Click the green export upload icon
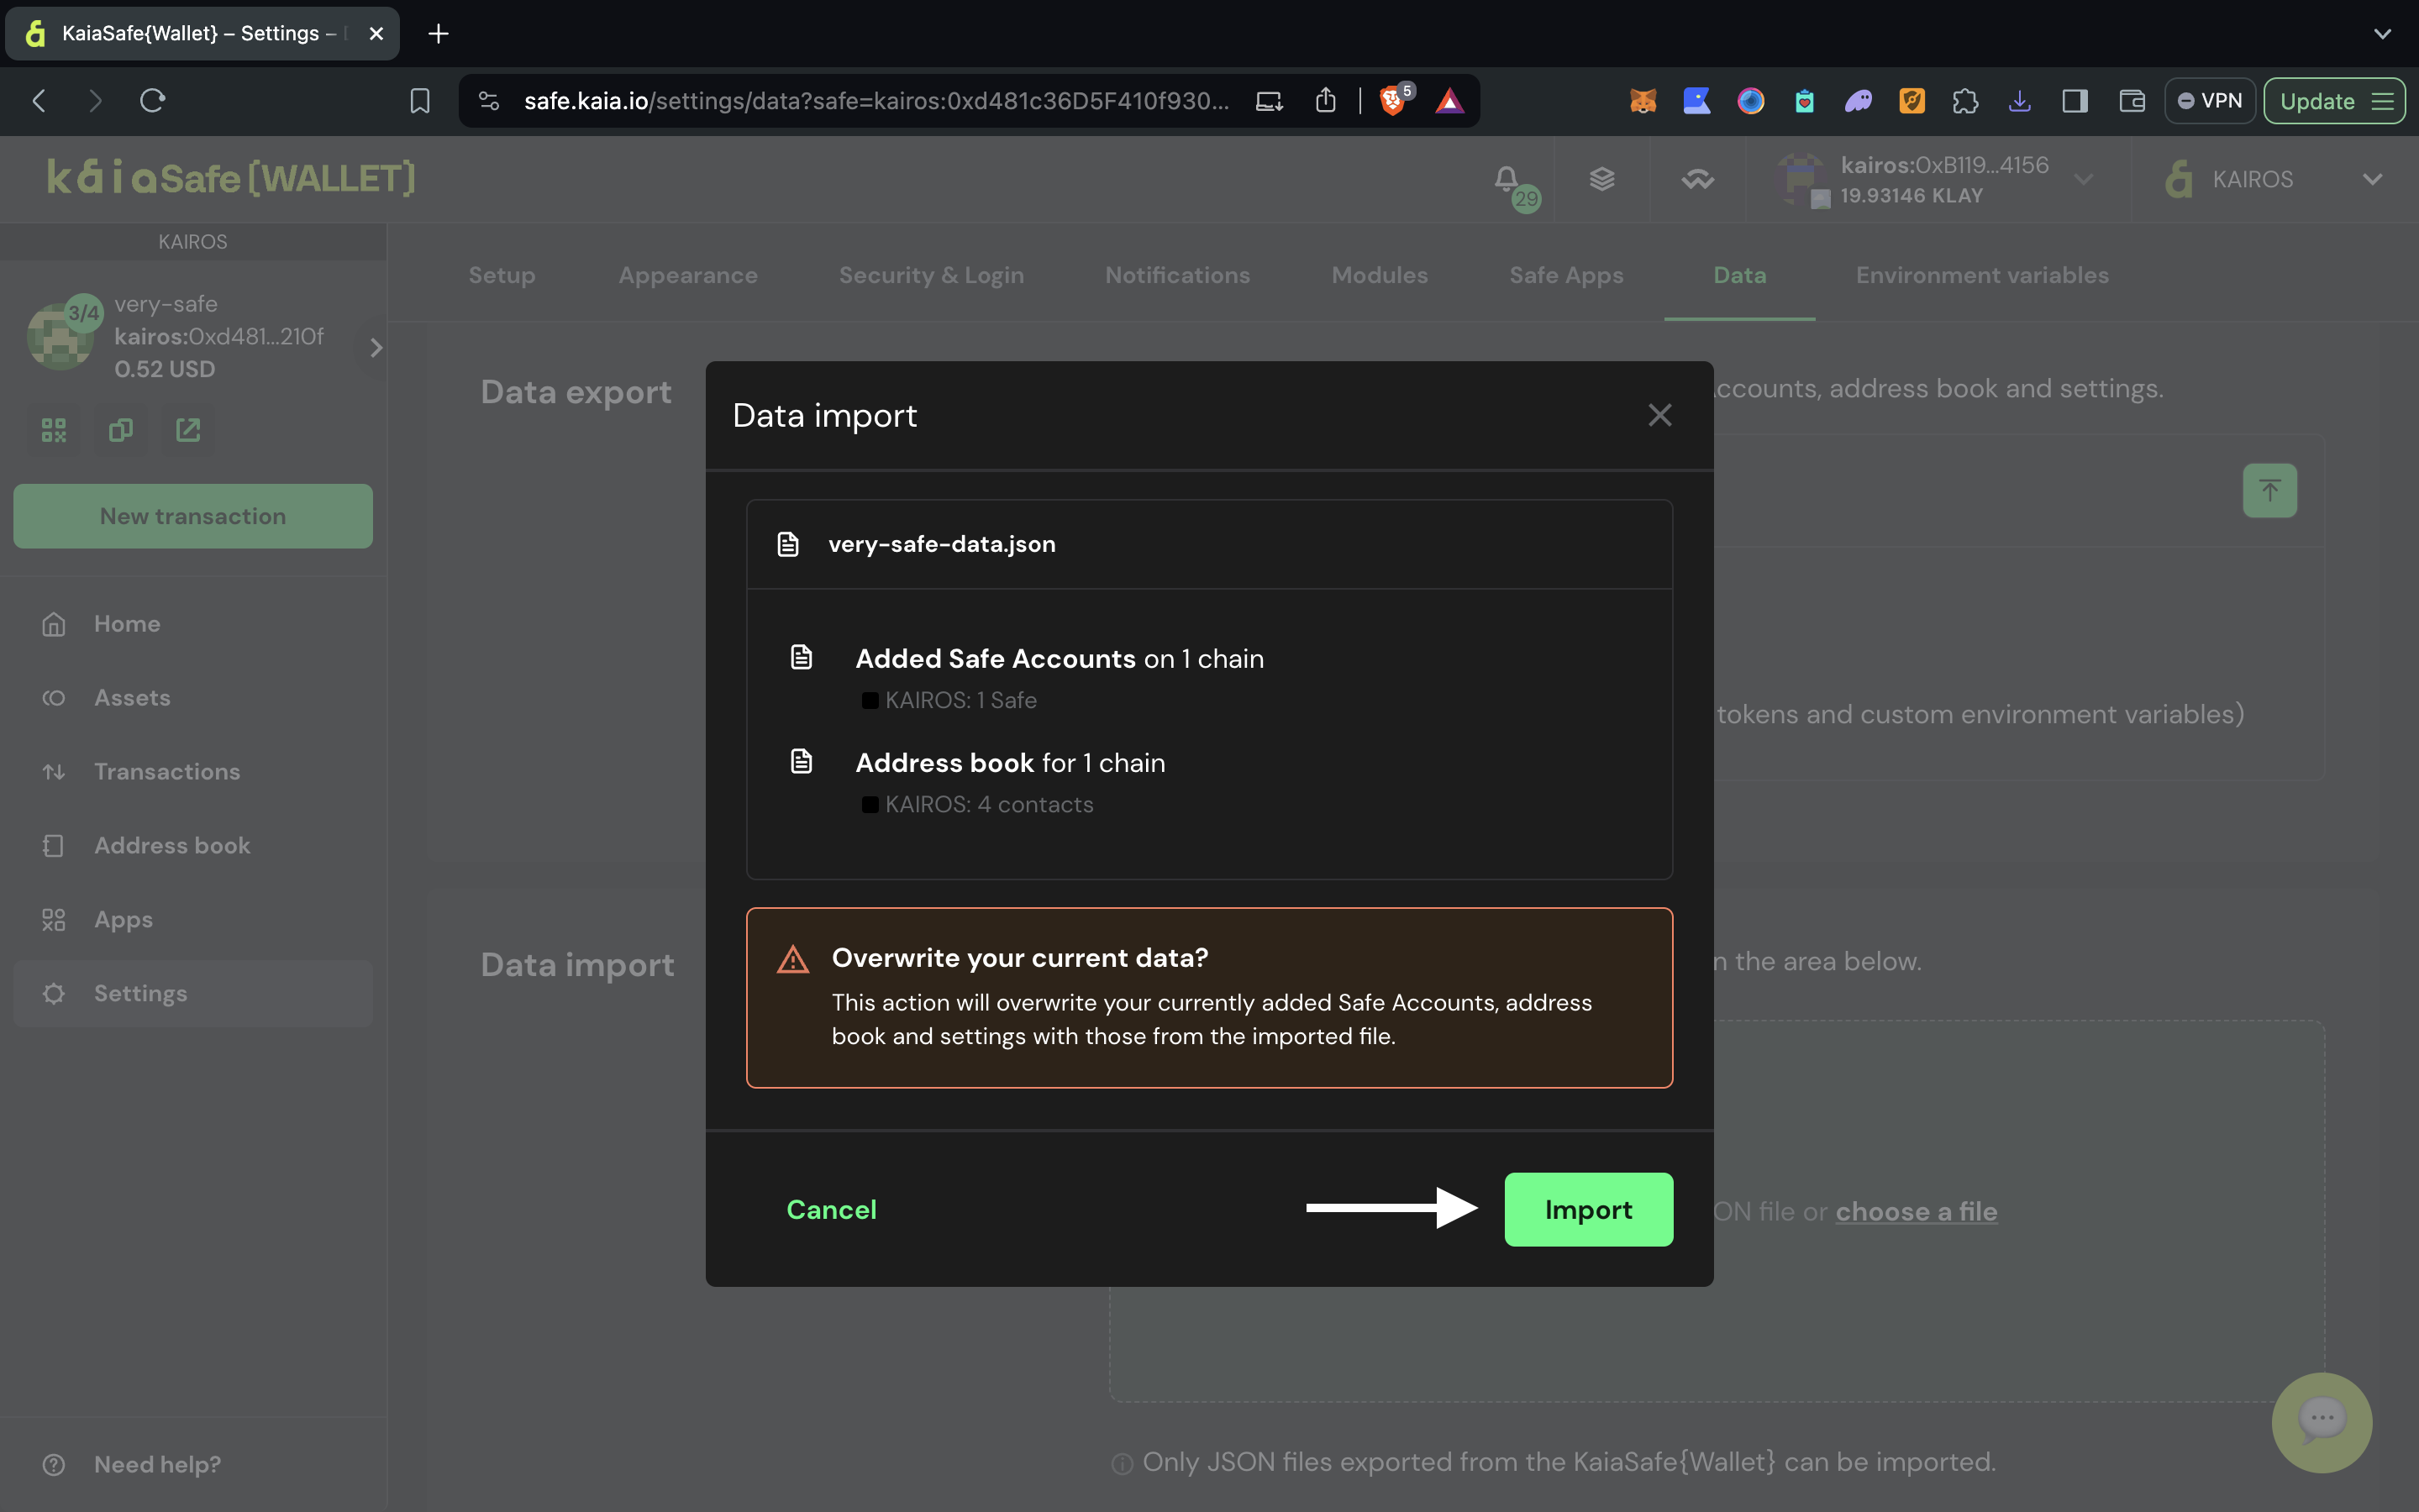 [x=2269, y=490]
